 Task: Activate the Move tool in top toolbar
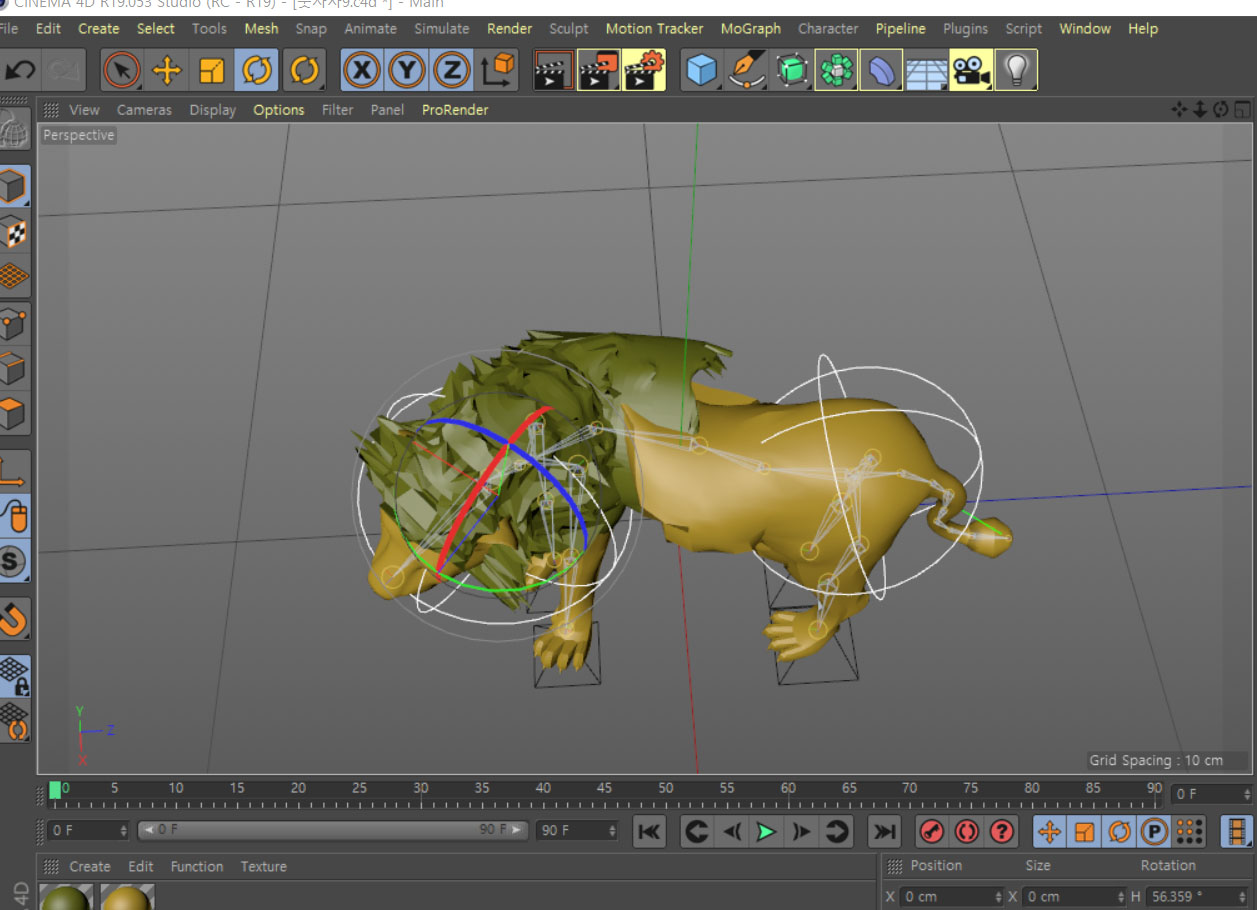pyautogui.click(x=167, y=70)
